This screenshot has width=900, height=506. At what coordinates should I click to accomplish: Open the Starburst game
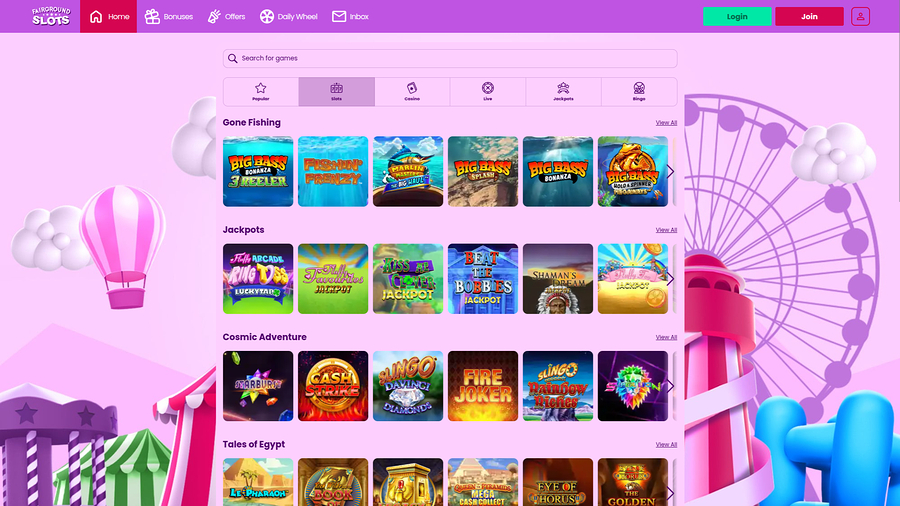(258, 386)
